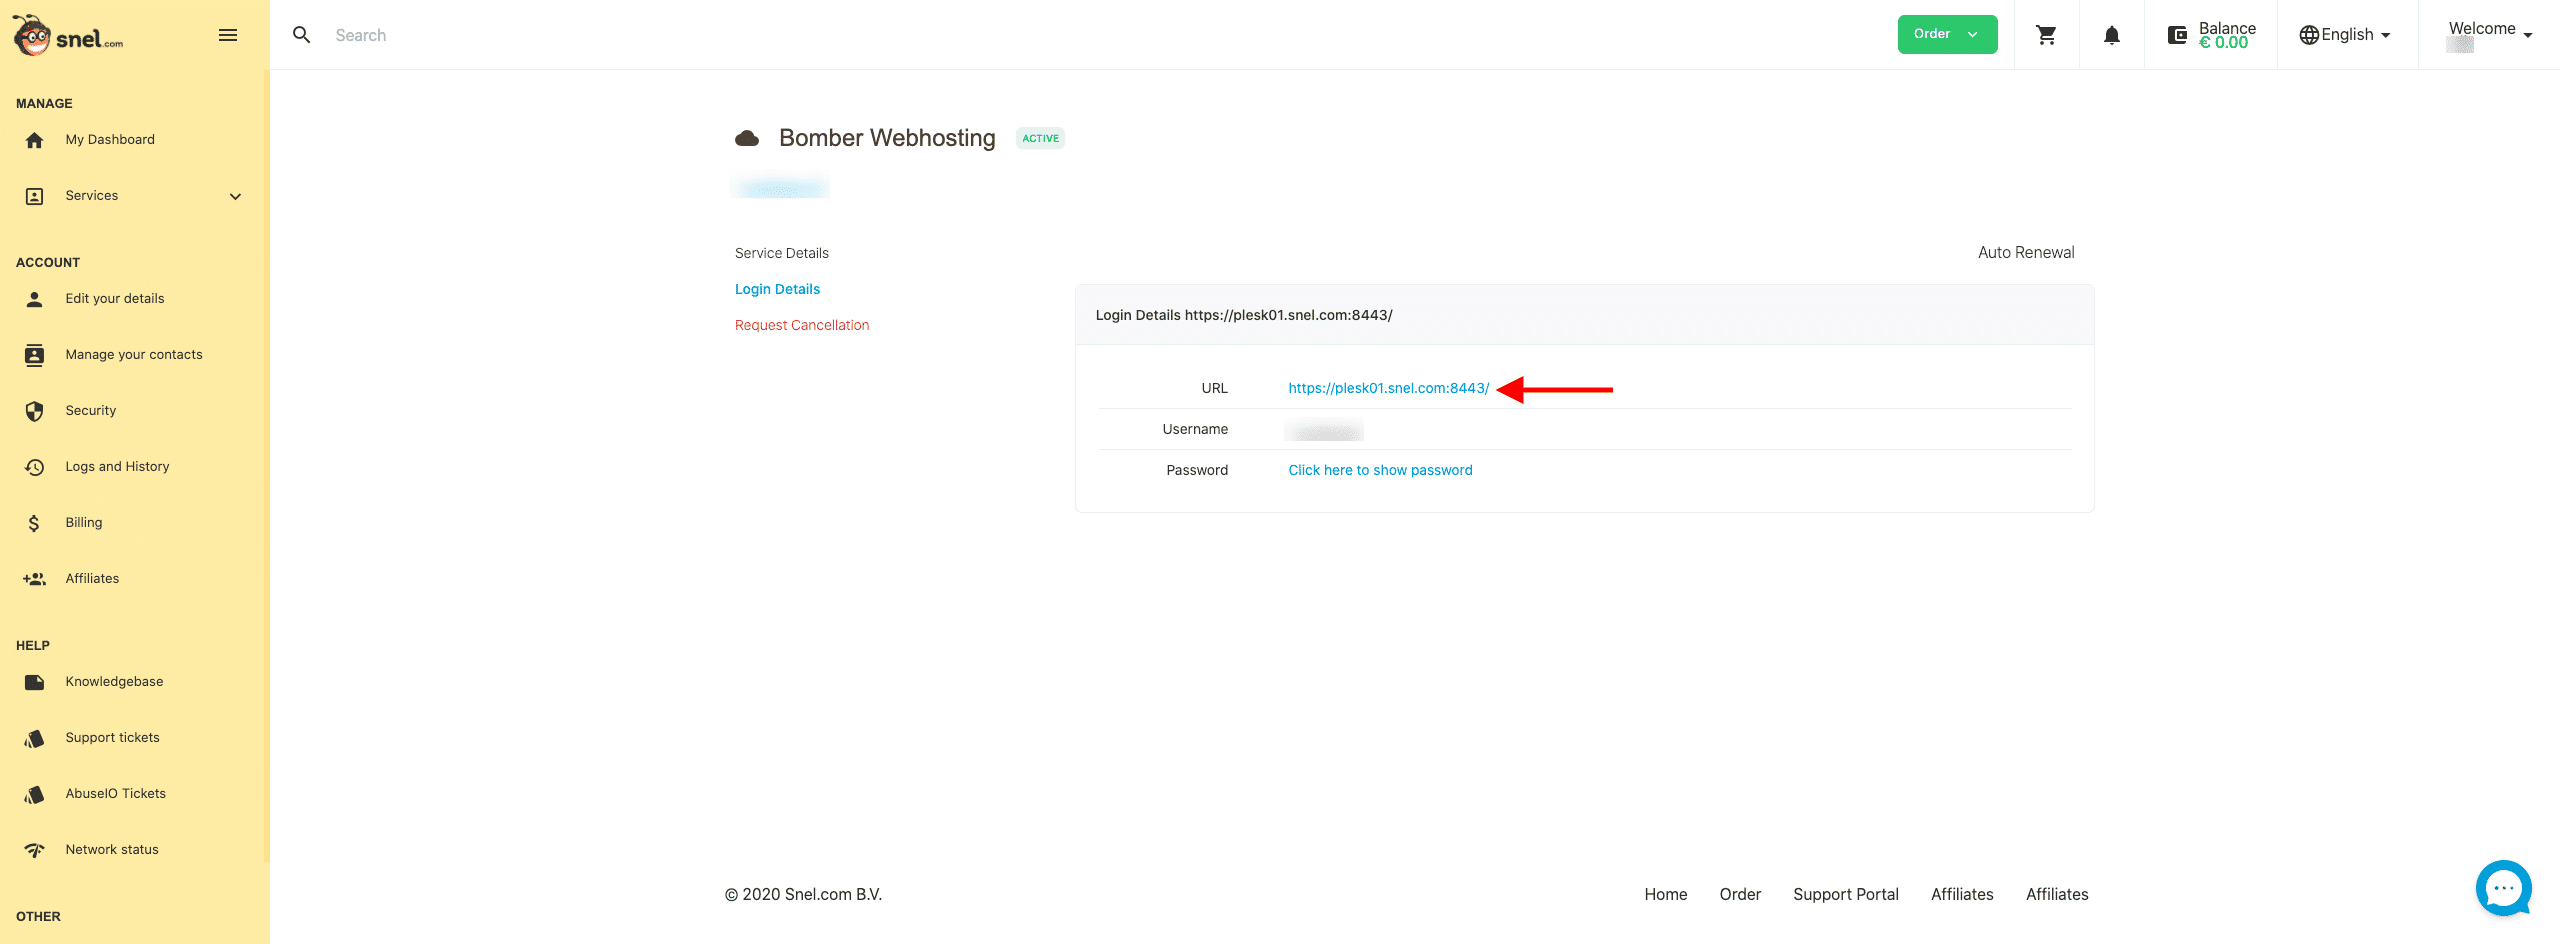Open the Billing page
The width and height of the screenshot is (2560, 944).
pyautogui.click(x=84, y=523)
